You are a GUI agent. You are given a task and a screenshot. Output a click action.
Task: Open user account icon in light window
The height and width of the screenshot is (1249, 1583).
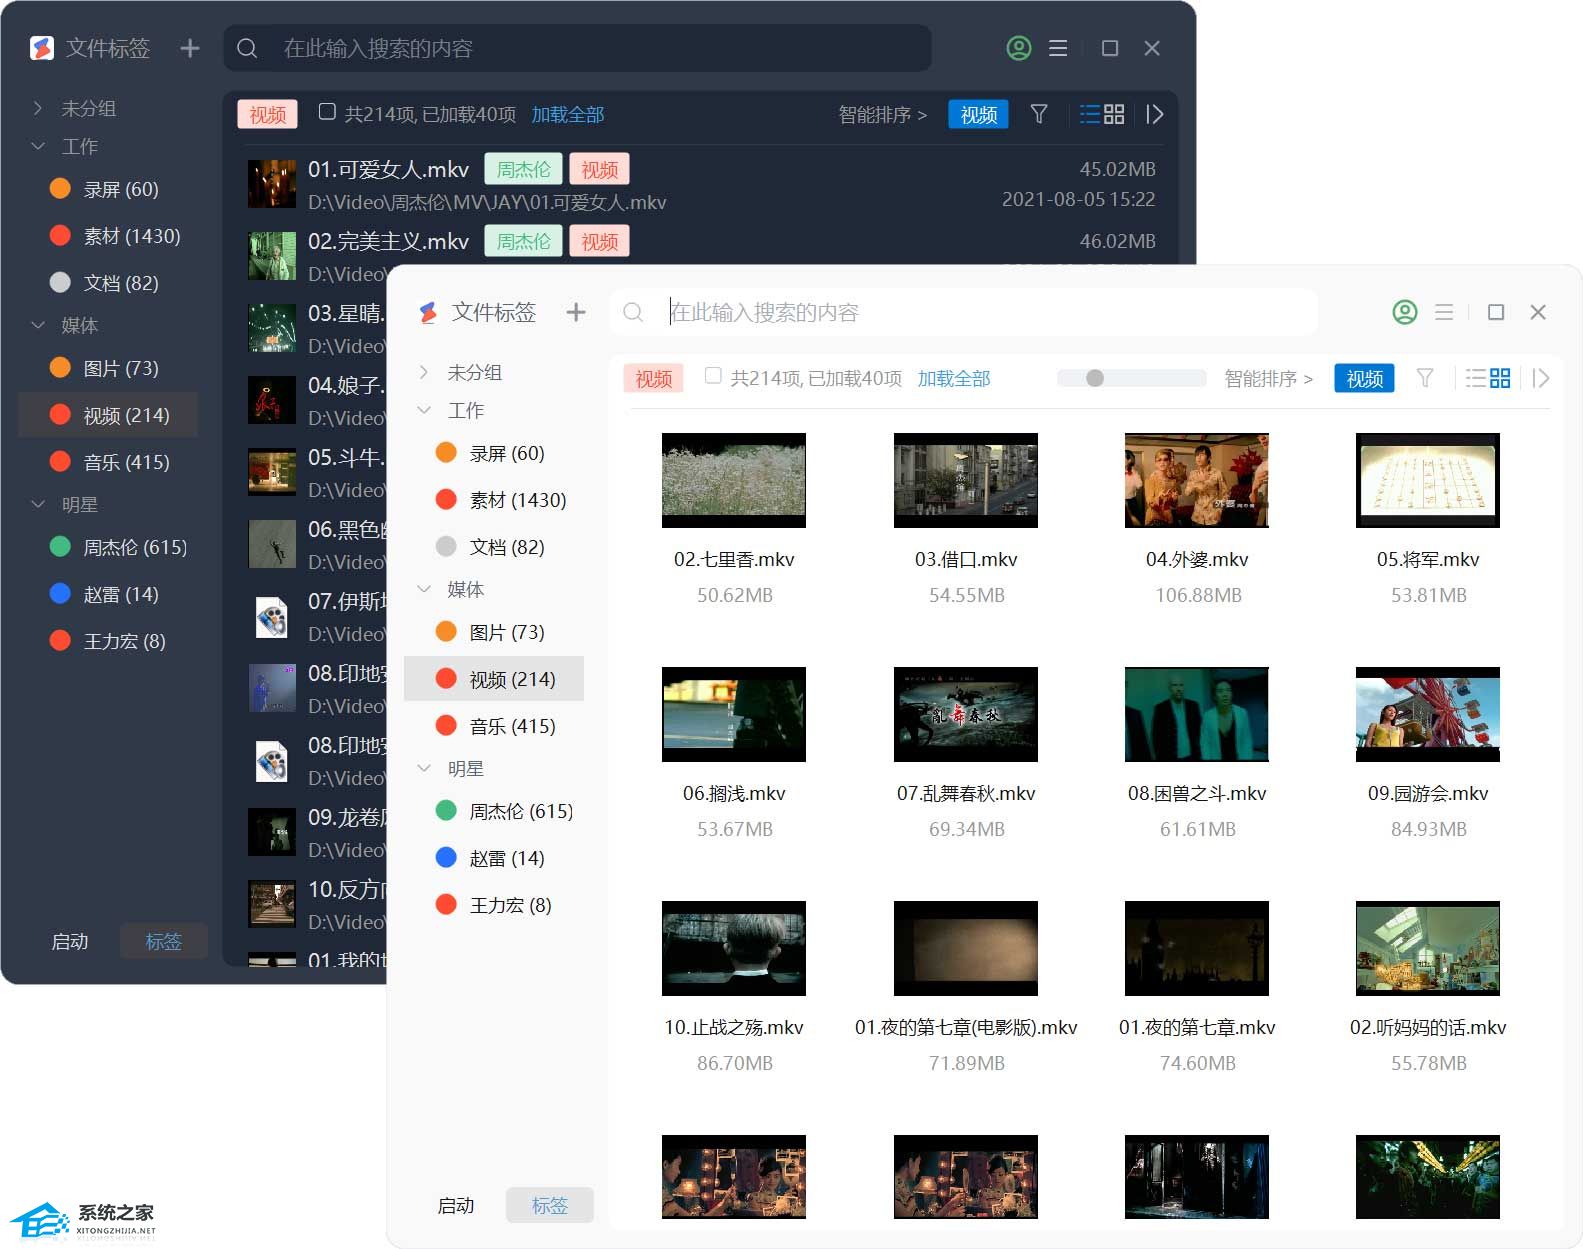1405,312
